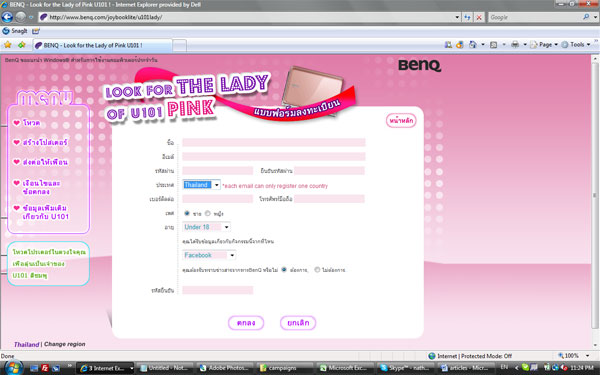Click the Google search box
600x375 pixels.
[x=535, y=17]
